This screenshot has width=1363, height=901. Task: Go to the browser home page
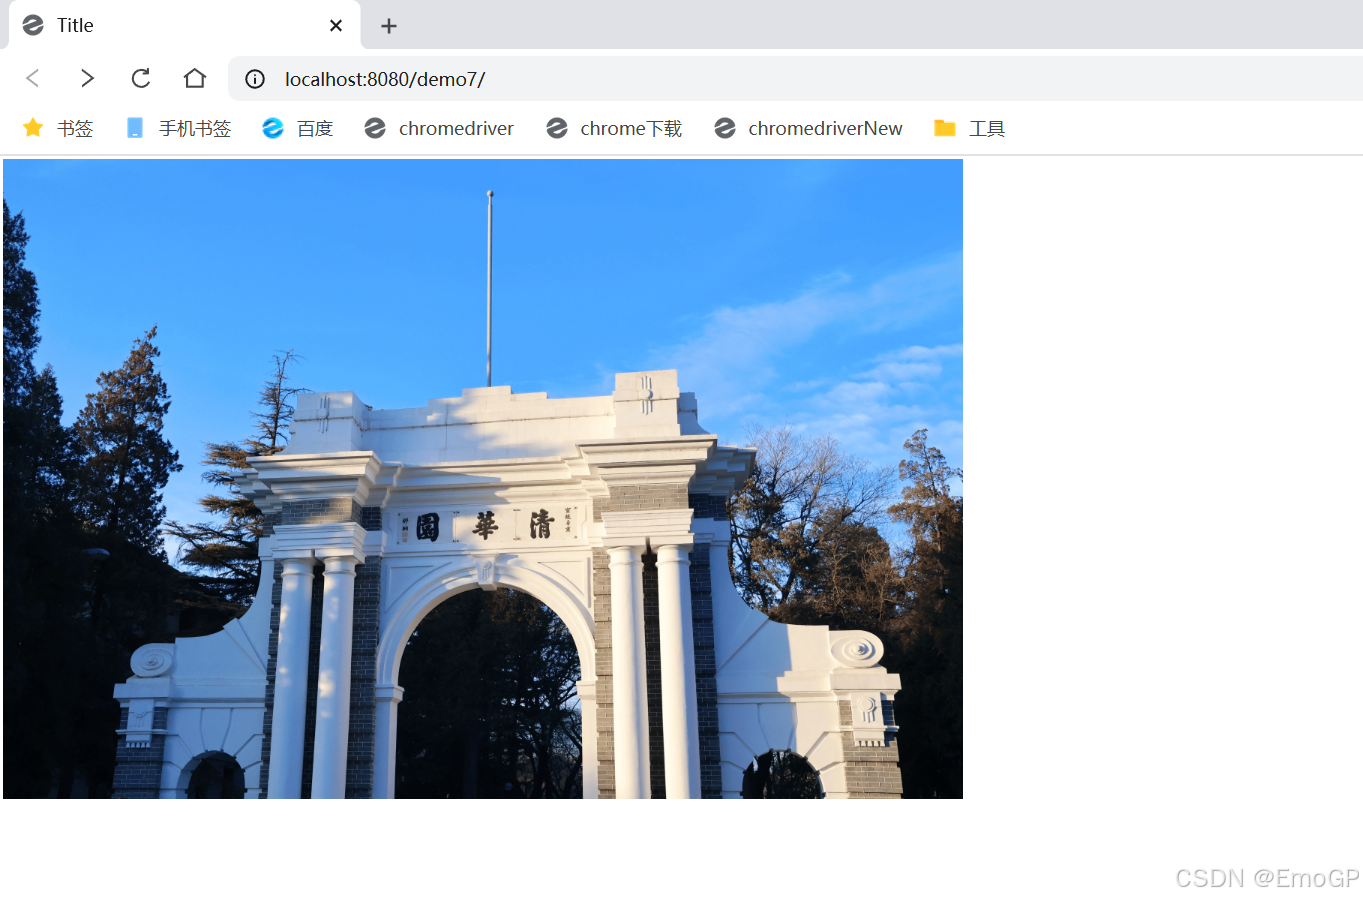point(195,78)
